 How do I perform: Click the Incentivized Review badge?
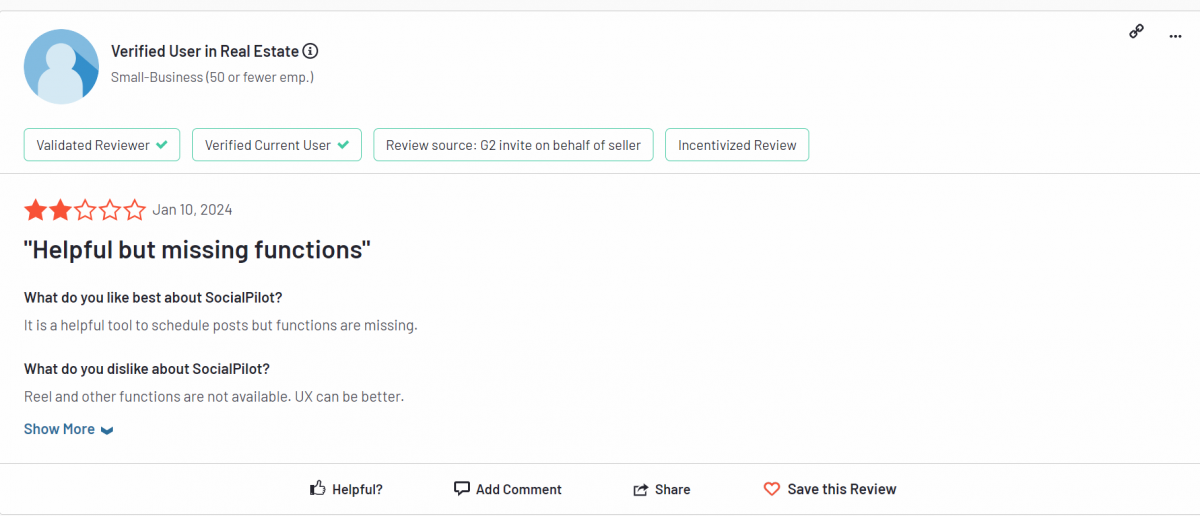pyautogui.click(x=737, y=145)
